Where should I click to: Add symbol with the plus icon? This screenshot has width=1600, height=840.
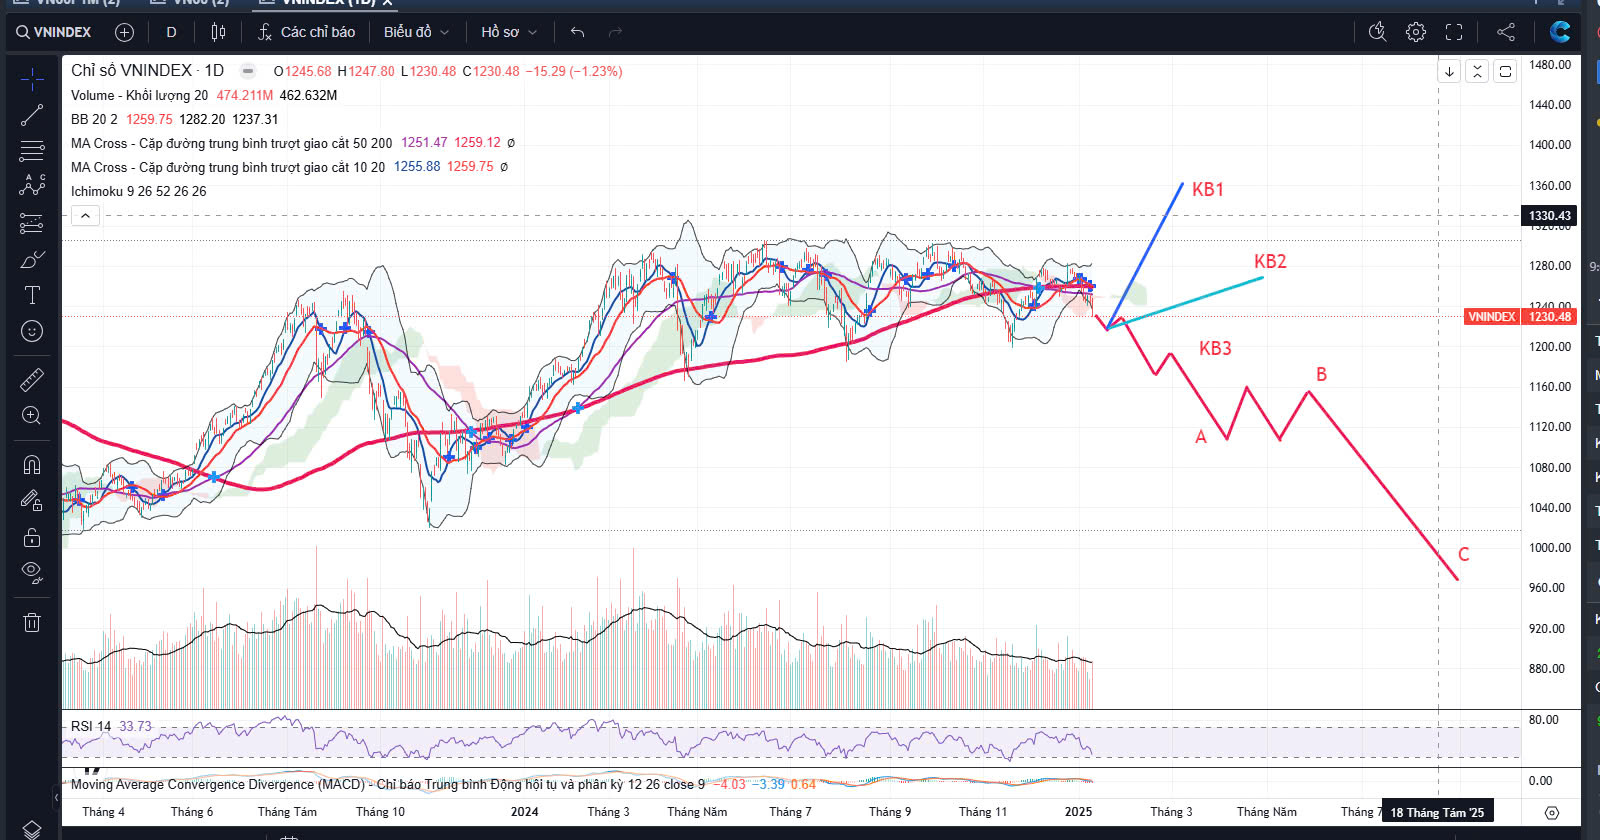(x=124, y=32)
